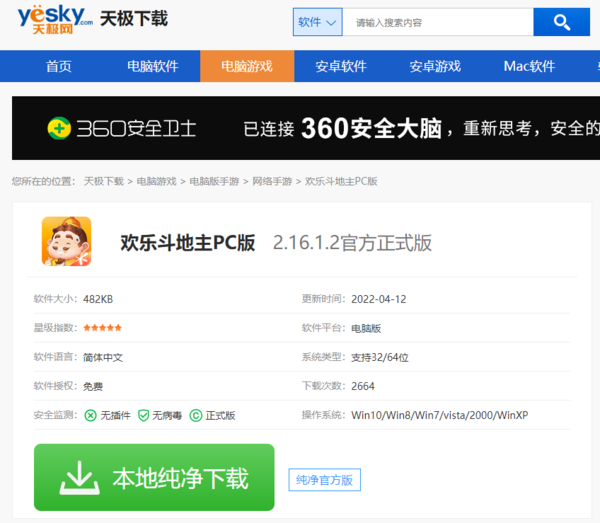This screenshot has height=523, width=600.
Task: Open the 首页 navigation tab
Action: (x=59, y=66)
